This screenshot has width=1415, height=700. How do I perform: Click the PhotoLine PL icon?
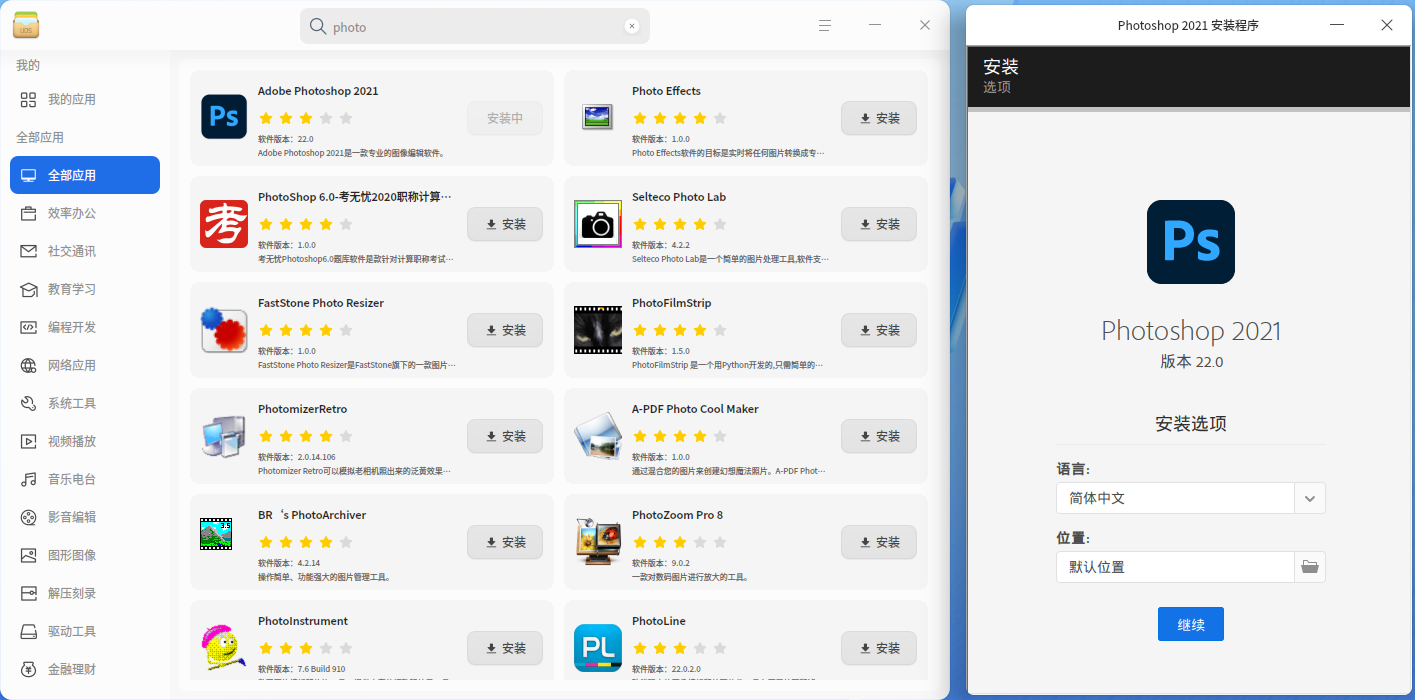pos(598,648)
